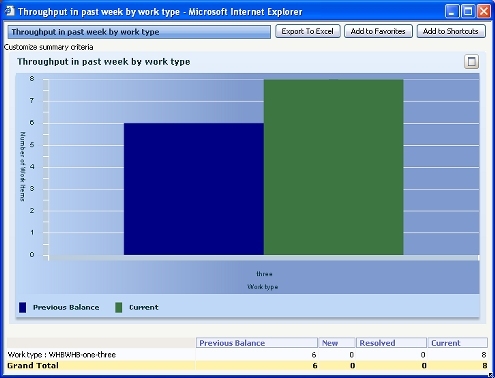Maximize the chart using the square icon

[x=471, y=62]
